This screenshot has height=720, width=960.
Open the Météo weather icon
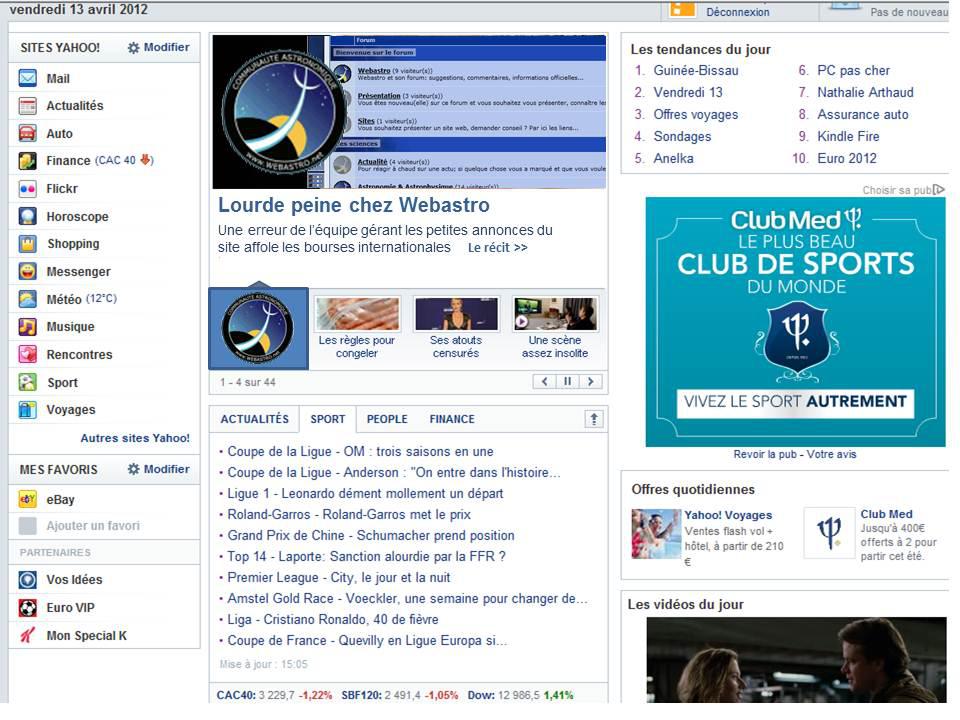tap(28, 299)
